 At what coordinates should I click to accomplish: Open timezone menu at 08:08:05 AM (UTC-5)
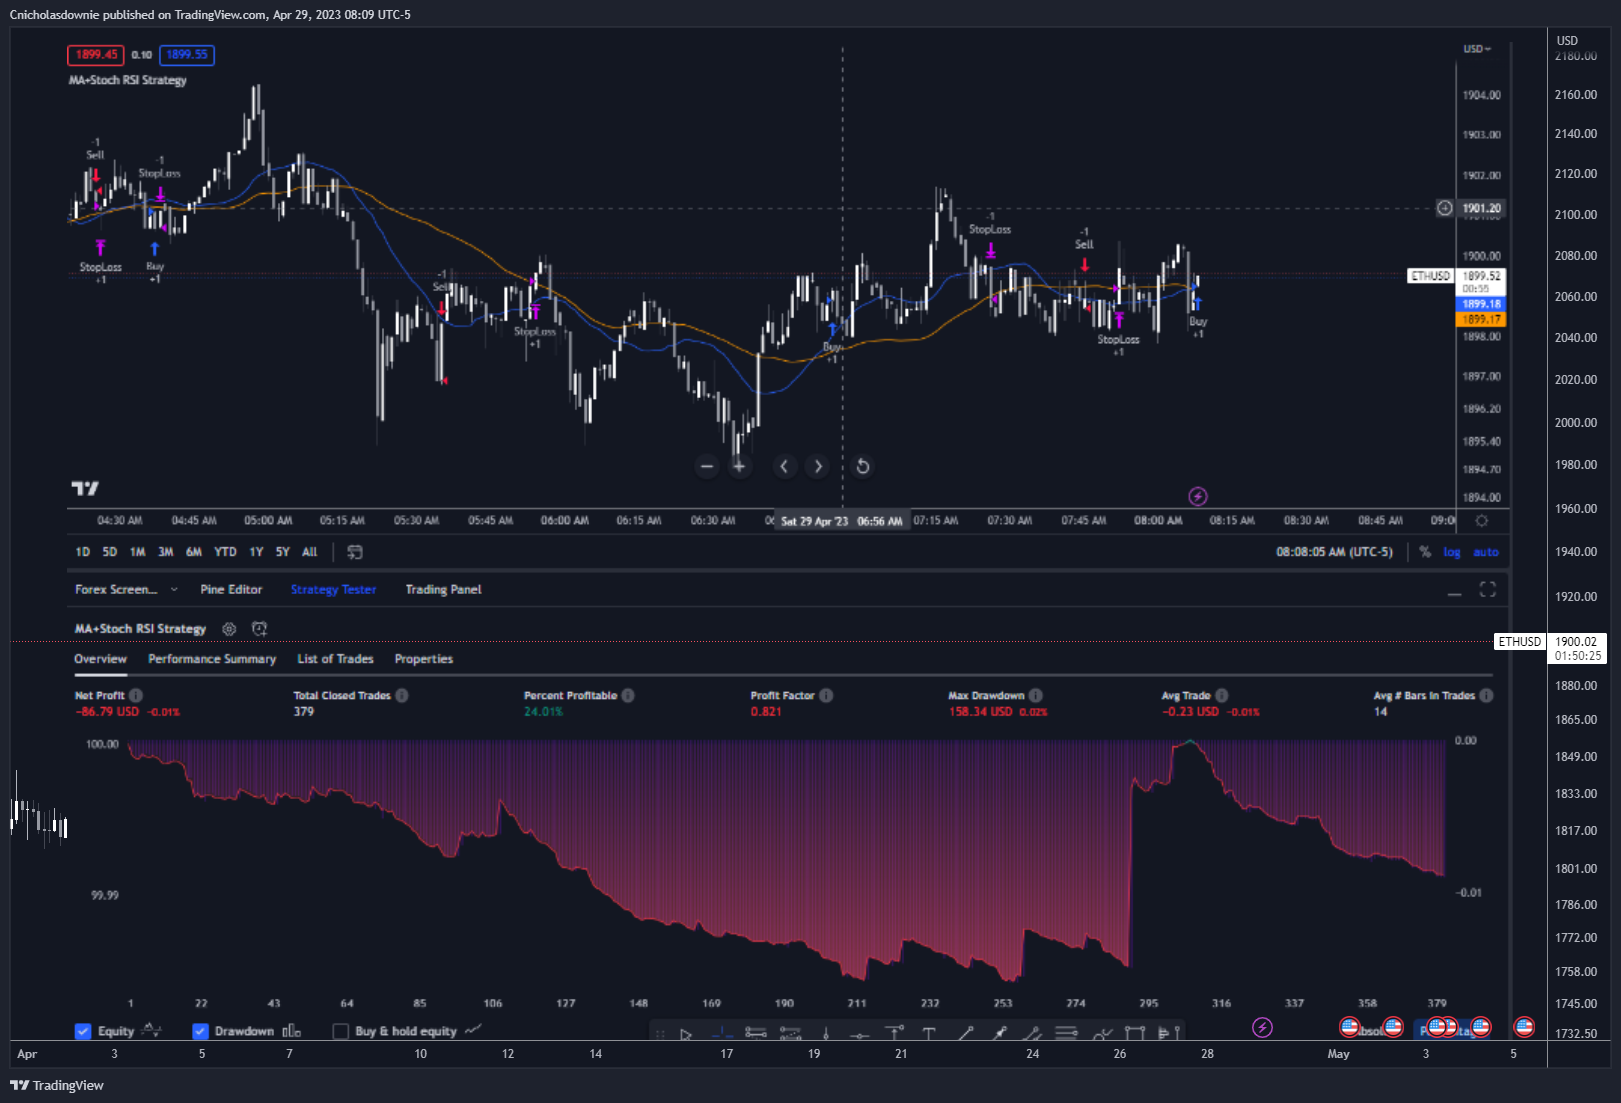click(1334, 552)
